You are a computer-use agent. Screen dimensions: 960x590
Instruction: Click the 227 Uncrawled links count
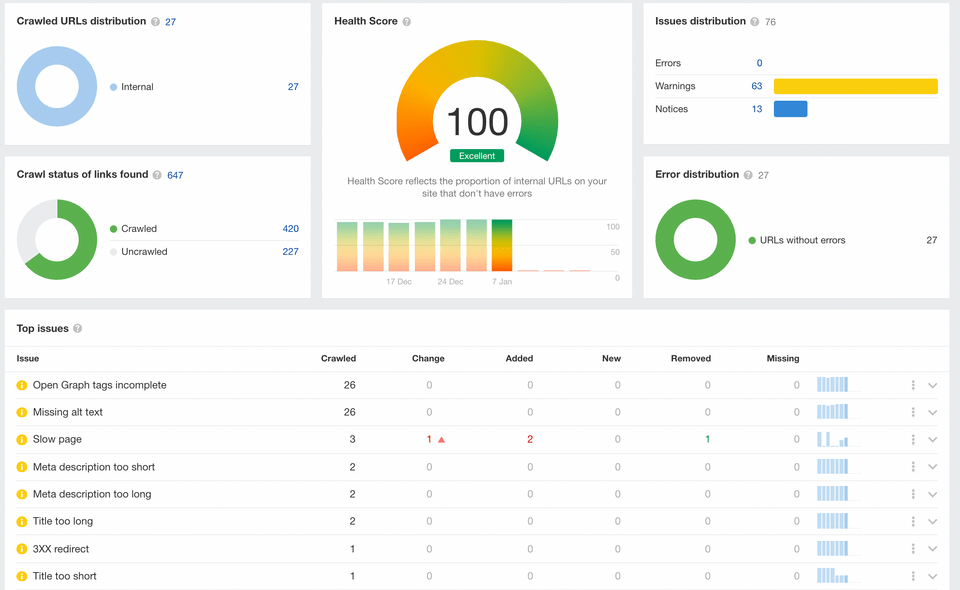tap(290, 252)
